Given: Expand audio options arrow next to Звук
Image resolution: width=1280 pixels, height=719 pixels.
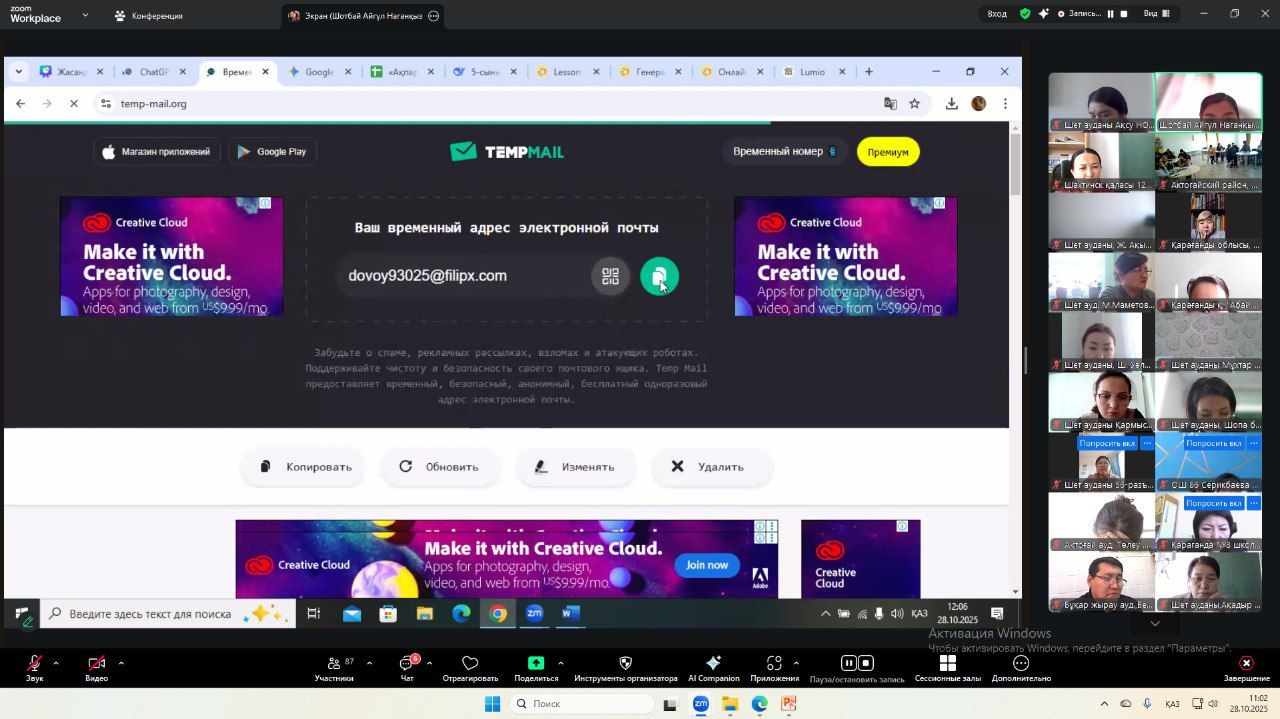Looking at the screenshot, I should (x=56, y=662).
